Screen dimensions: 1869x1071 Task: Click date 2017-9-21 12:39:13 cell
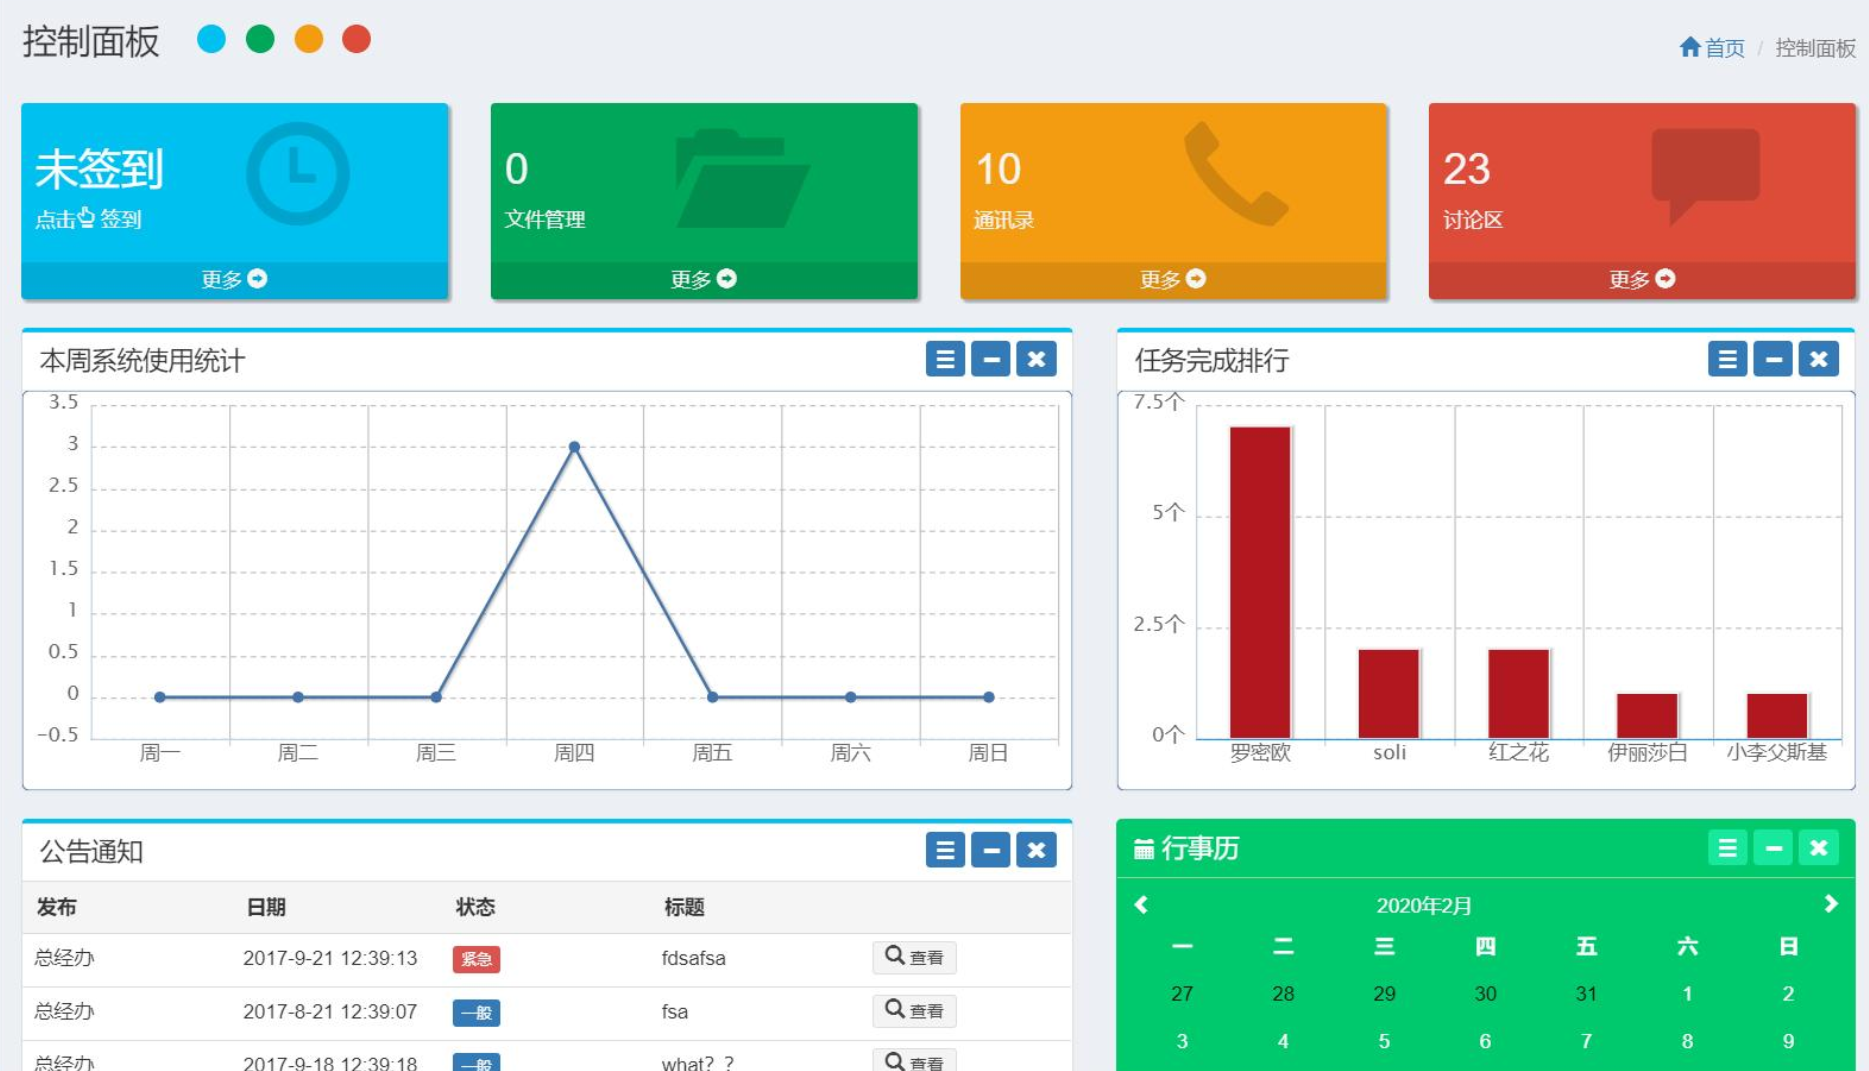coord(330,958)
